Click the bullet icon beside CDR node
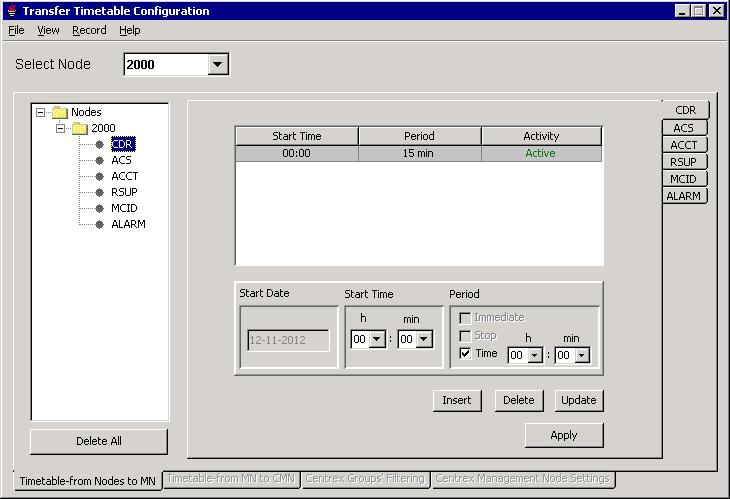 (x=99, y=144)
